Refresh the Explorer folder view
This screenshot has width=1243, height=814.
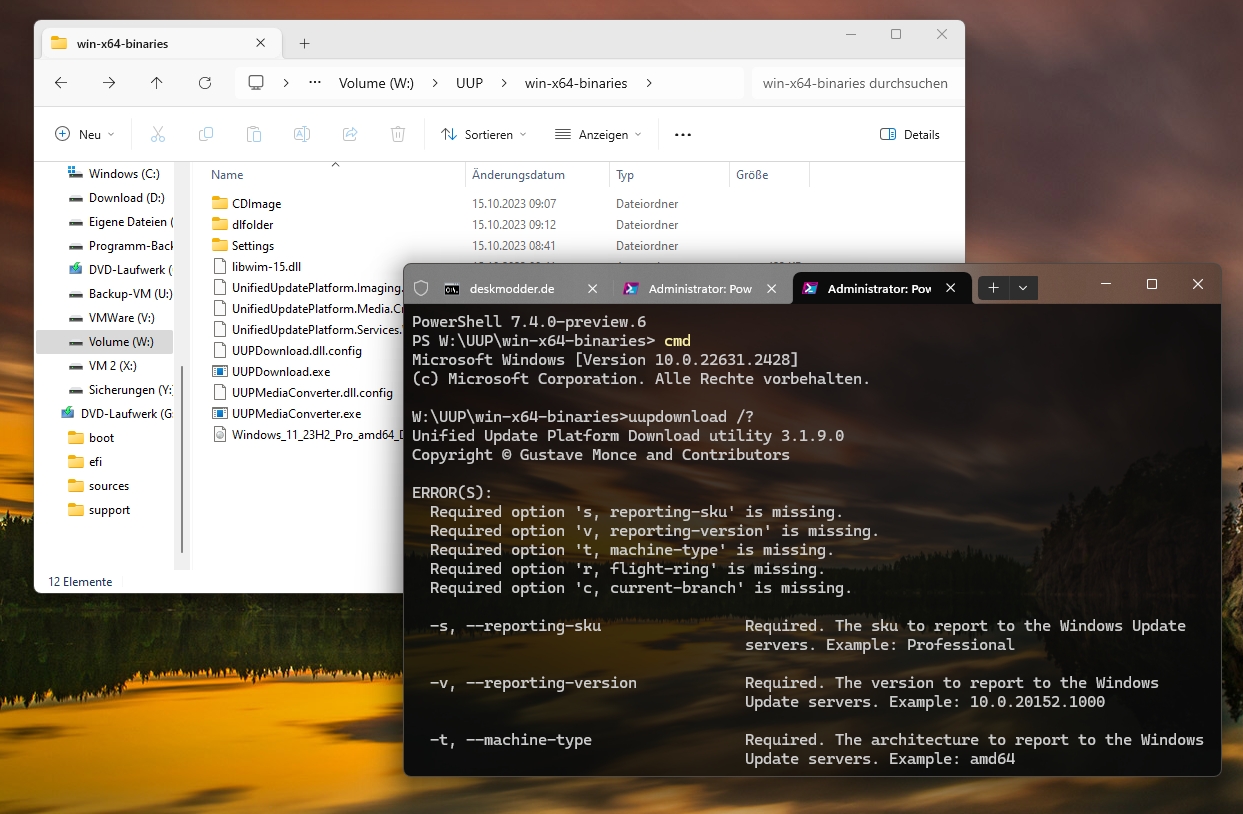point(205,83)
